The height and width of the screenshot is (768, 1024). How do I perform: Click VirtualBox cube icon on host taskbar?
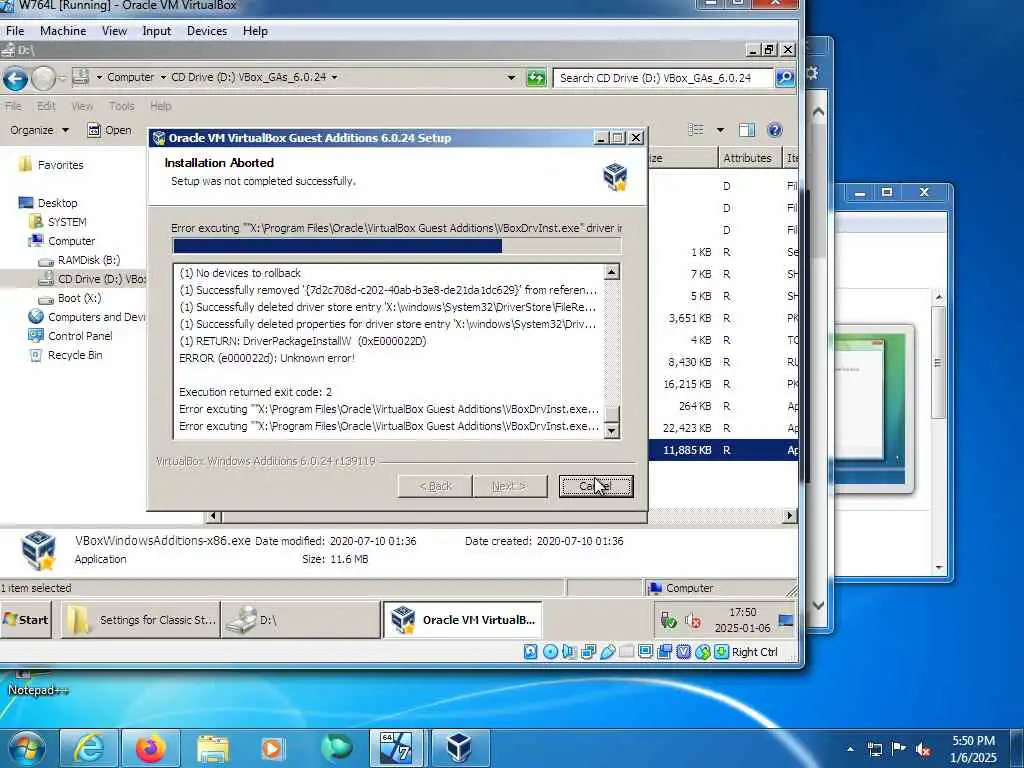459,748
